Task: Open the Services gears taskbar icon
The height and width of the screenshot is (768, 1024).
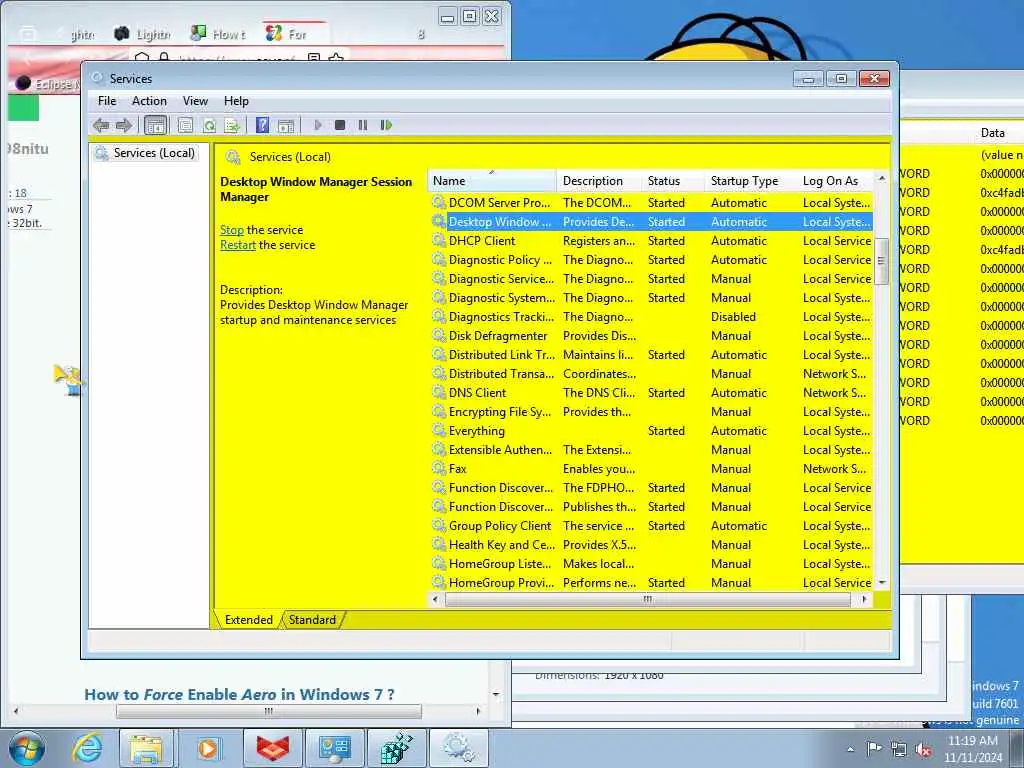Action: 459,749
